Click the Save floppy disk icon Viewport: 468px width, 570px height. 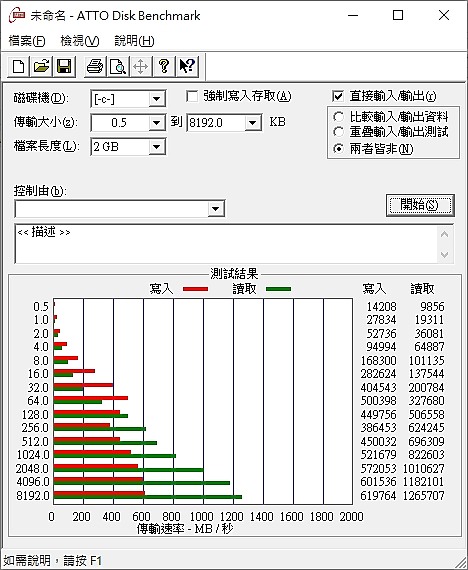(64, 67)
